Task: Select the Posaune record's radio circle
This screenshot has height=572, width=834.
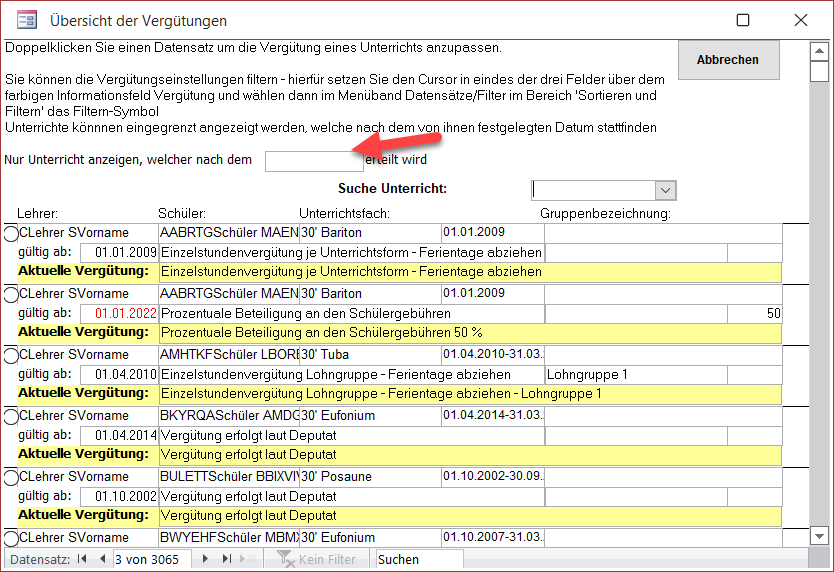Action: [x=11, y=477]
